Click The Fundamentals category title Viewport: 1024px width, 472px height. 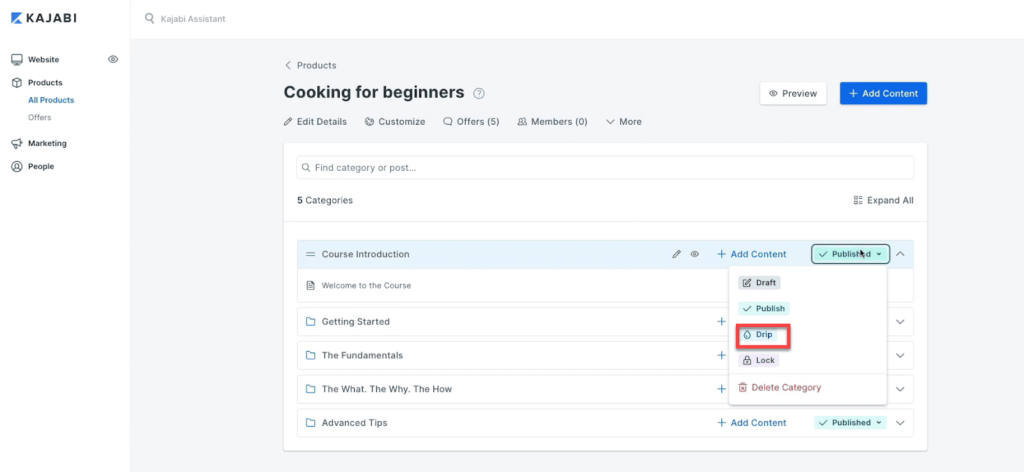pyautogui.click(x=362, y=356)
